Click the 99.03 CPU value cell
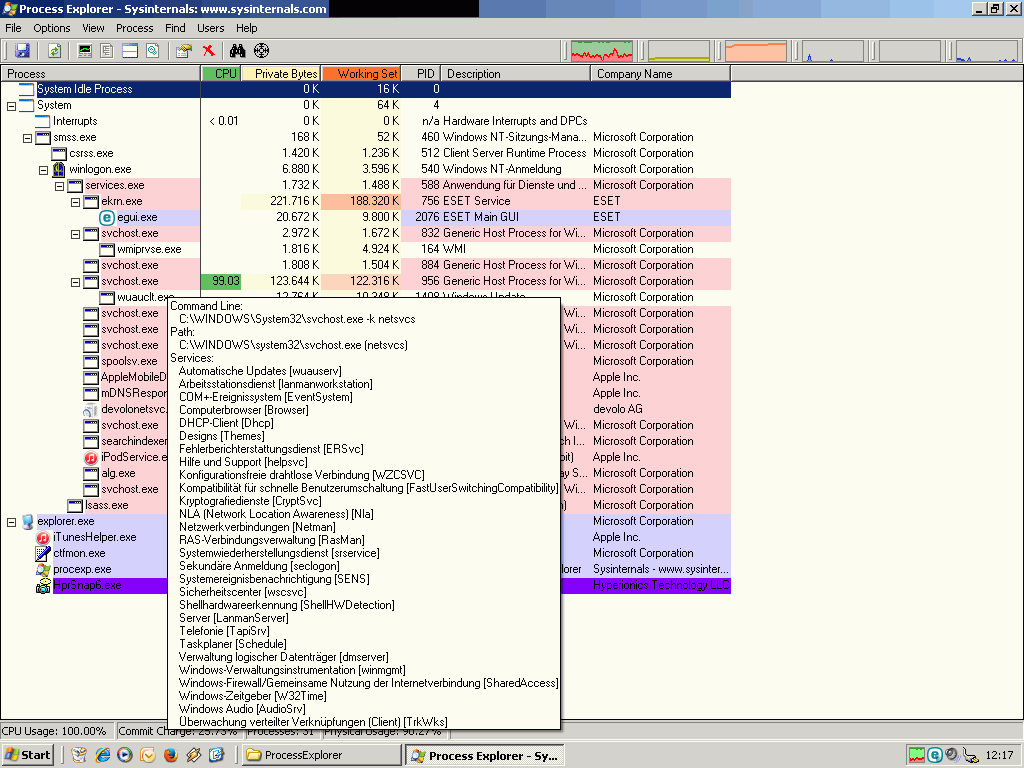Screen dimensions: 1024x768 pos(221,281)
